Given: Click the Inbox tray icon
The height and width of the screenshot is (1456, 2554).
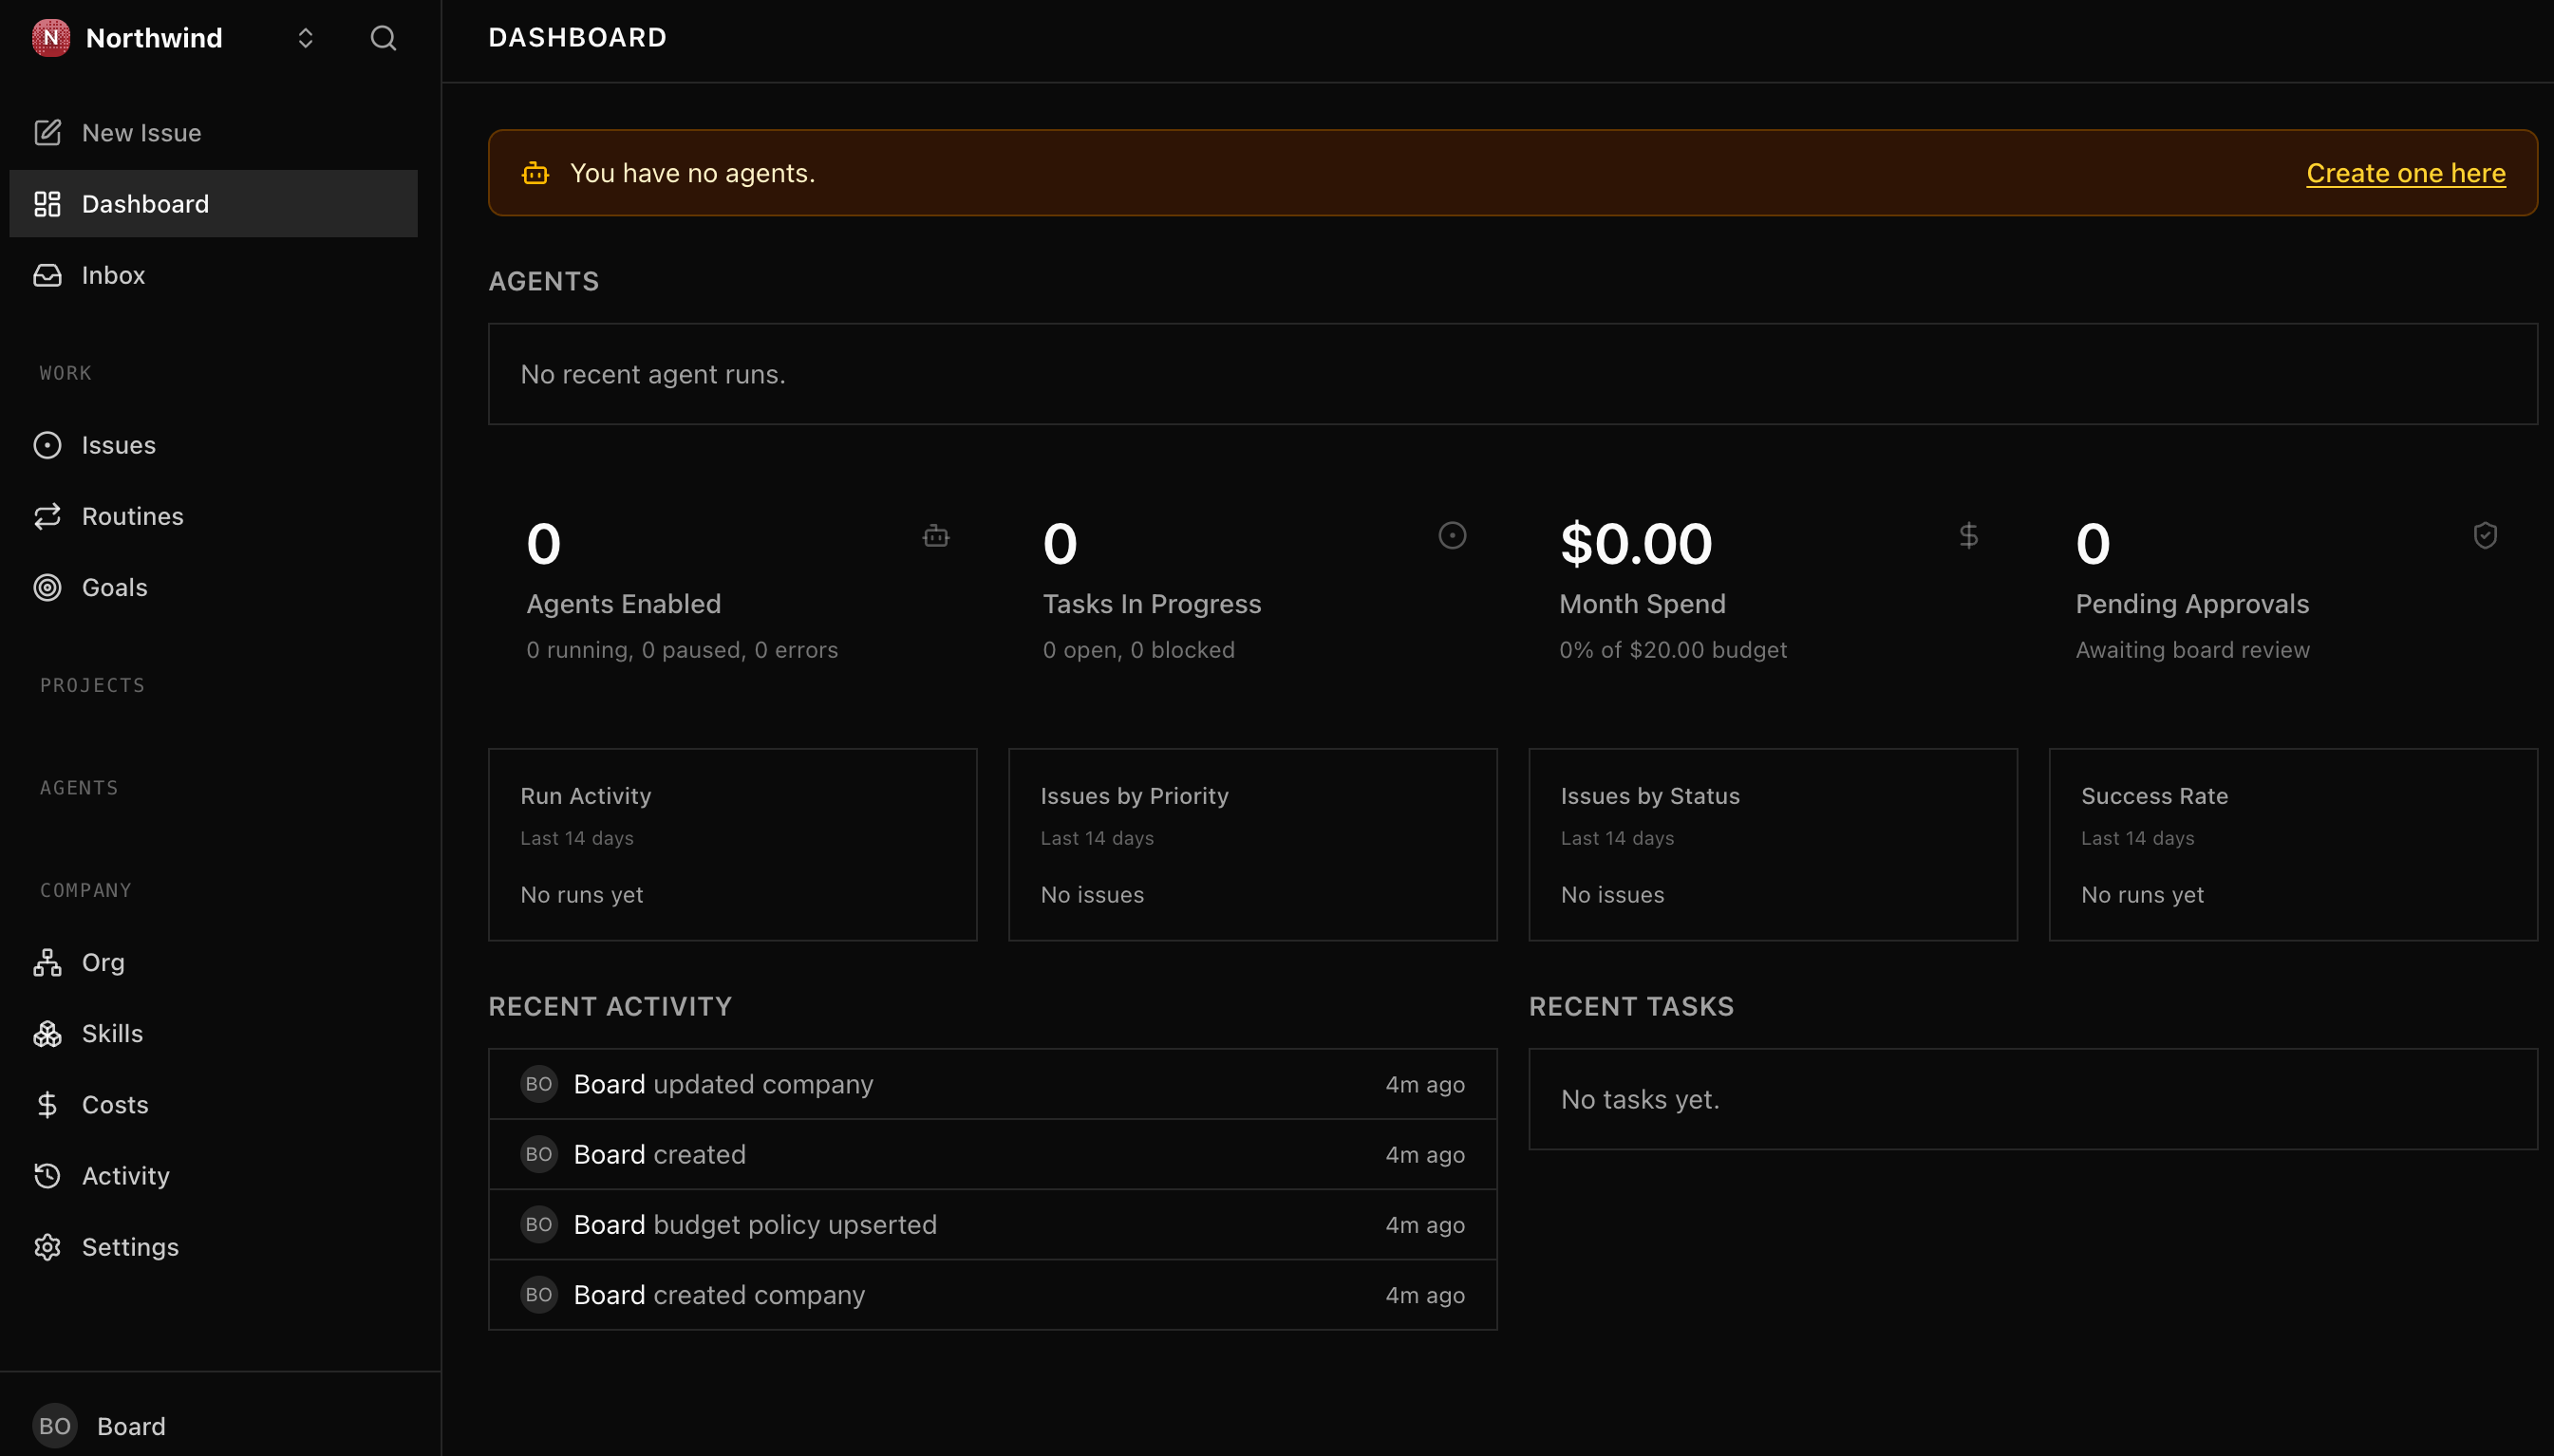Looking at the screenshot, I should point(47,275).
